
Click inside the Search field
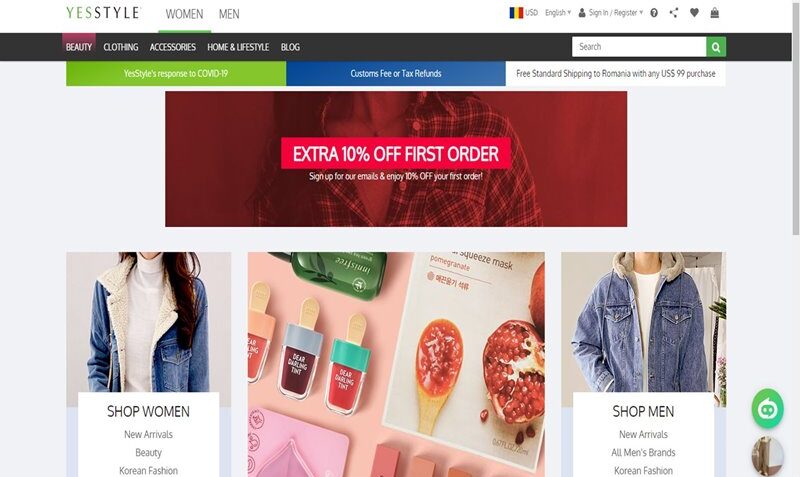639,47
